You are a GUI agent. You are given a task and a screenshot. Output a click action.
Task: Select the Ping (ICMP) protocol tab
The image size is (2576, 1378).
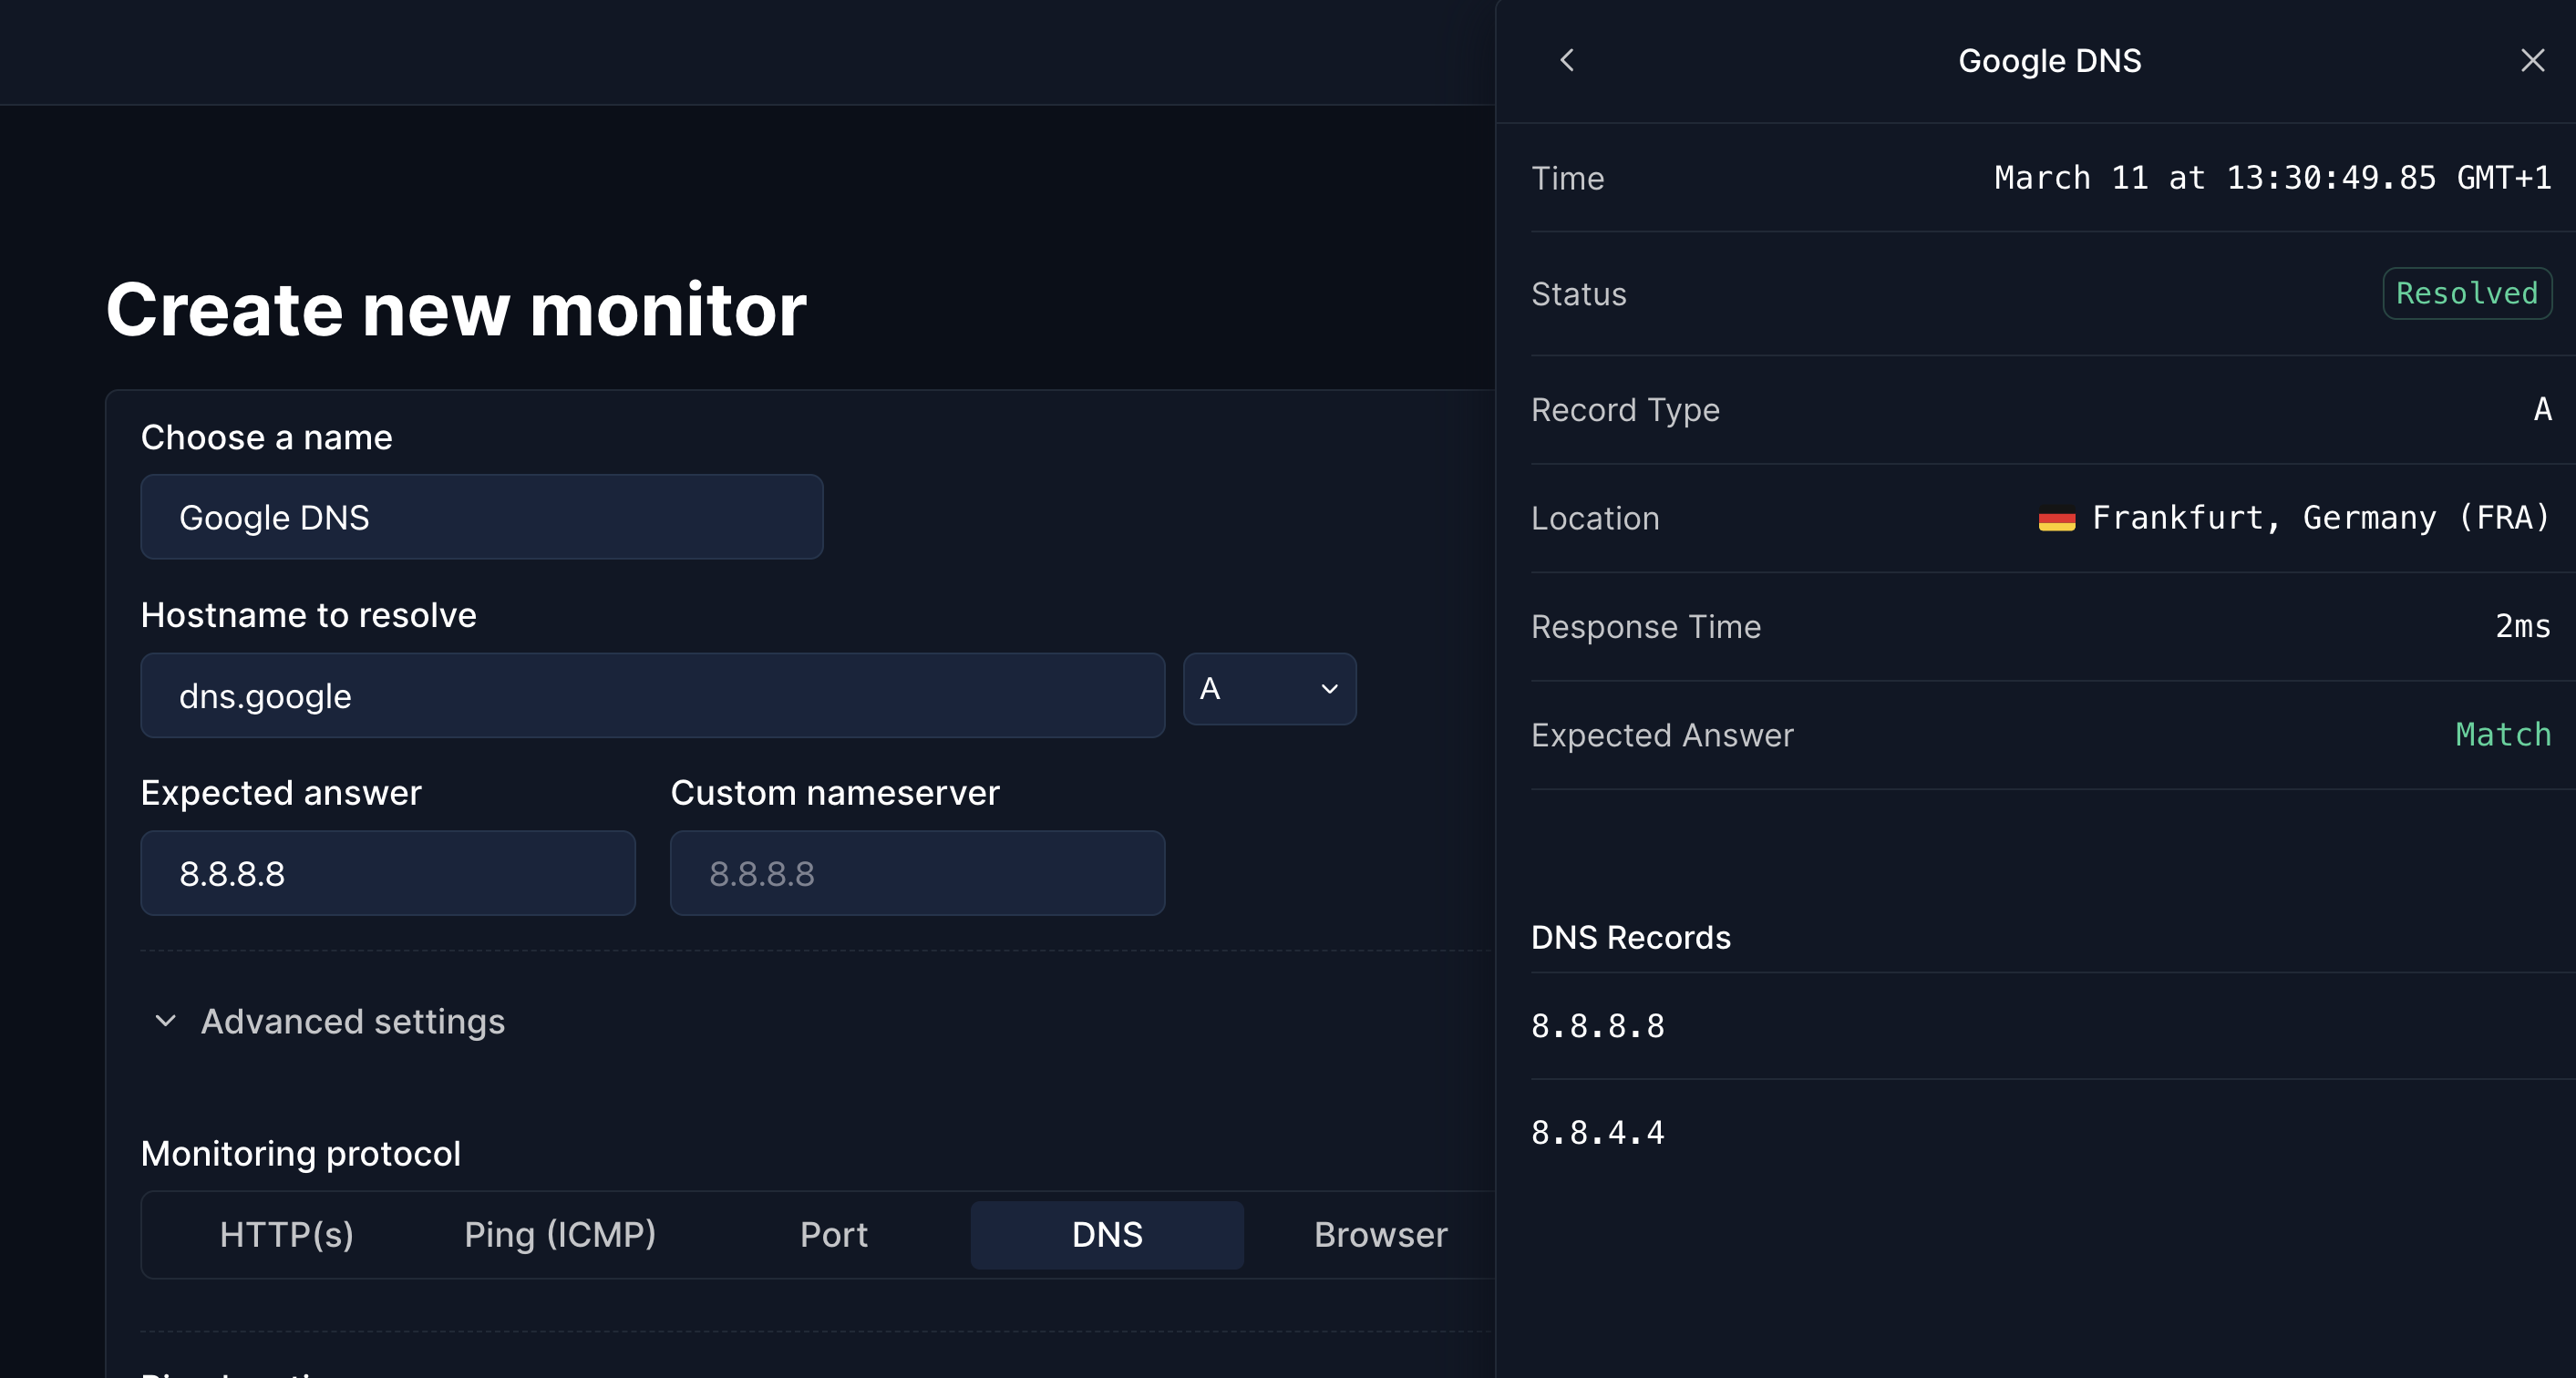pyautogui.click(x=560, y=1235)
